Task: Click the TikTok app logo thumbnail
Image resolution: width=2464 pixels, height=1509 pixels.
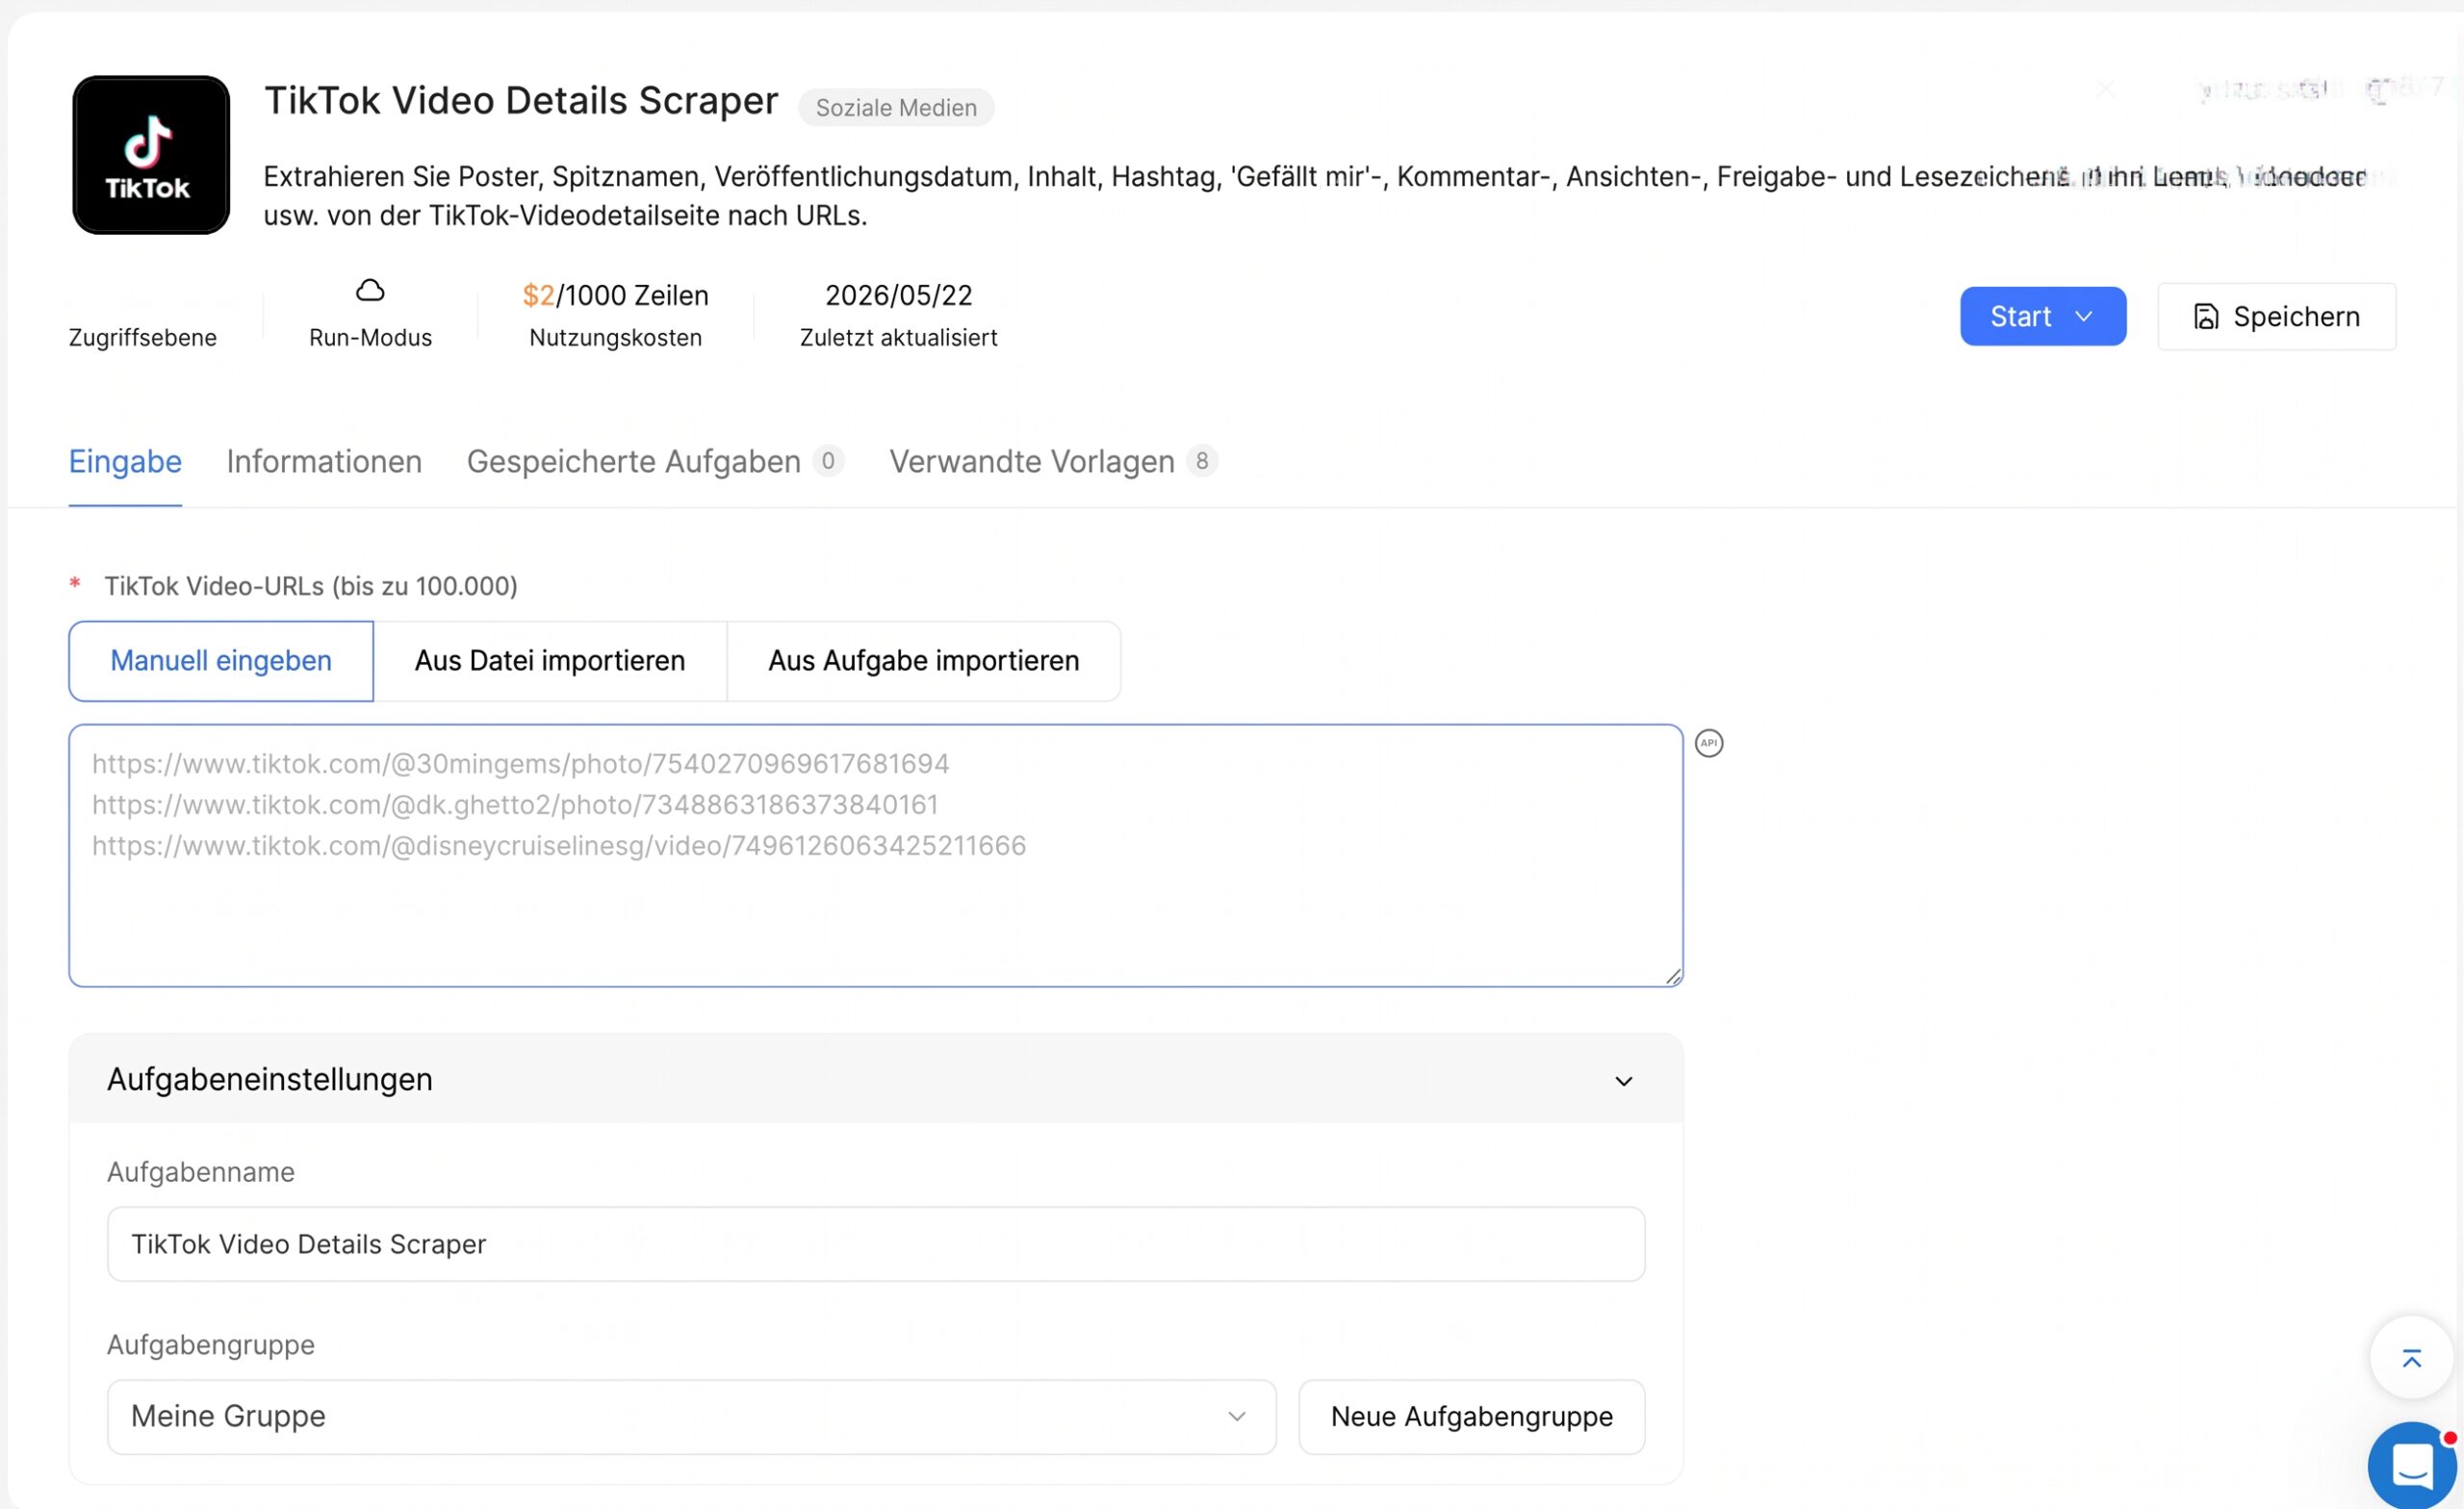Action: (x=151, y=155)
